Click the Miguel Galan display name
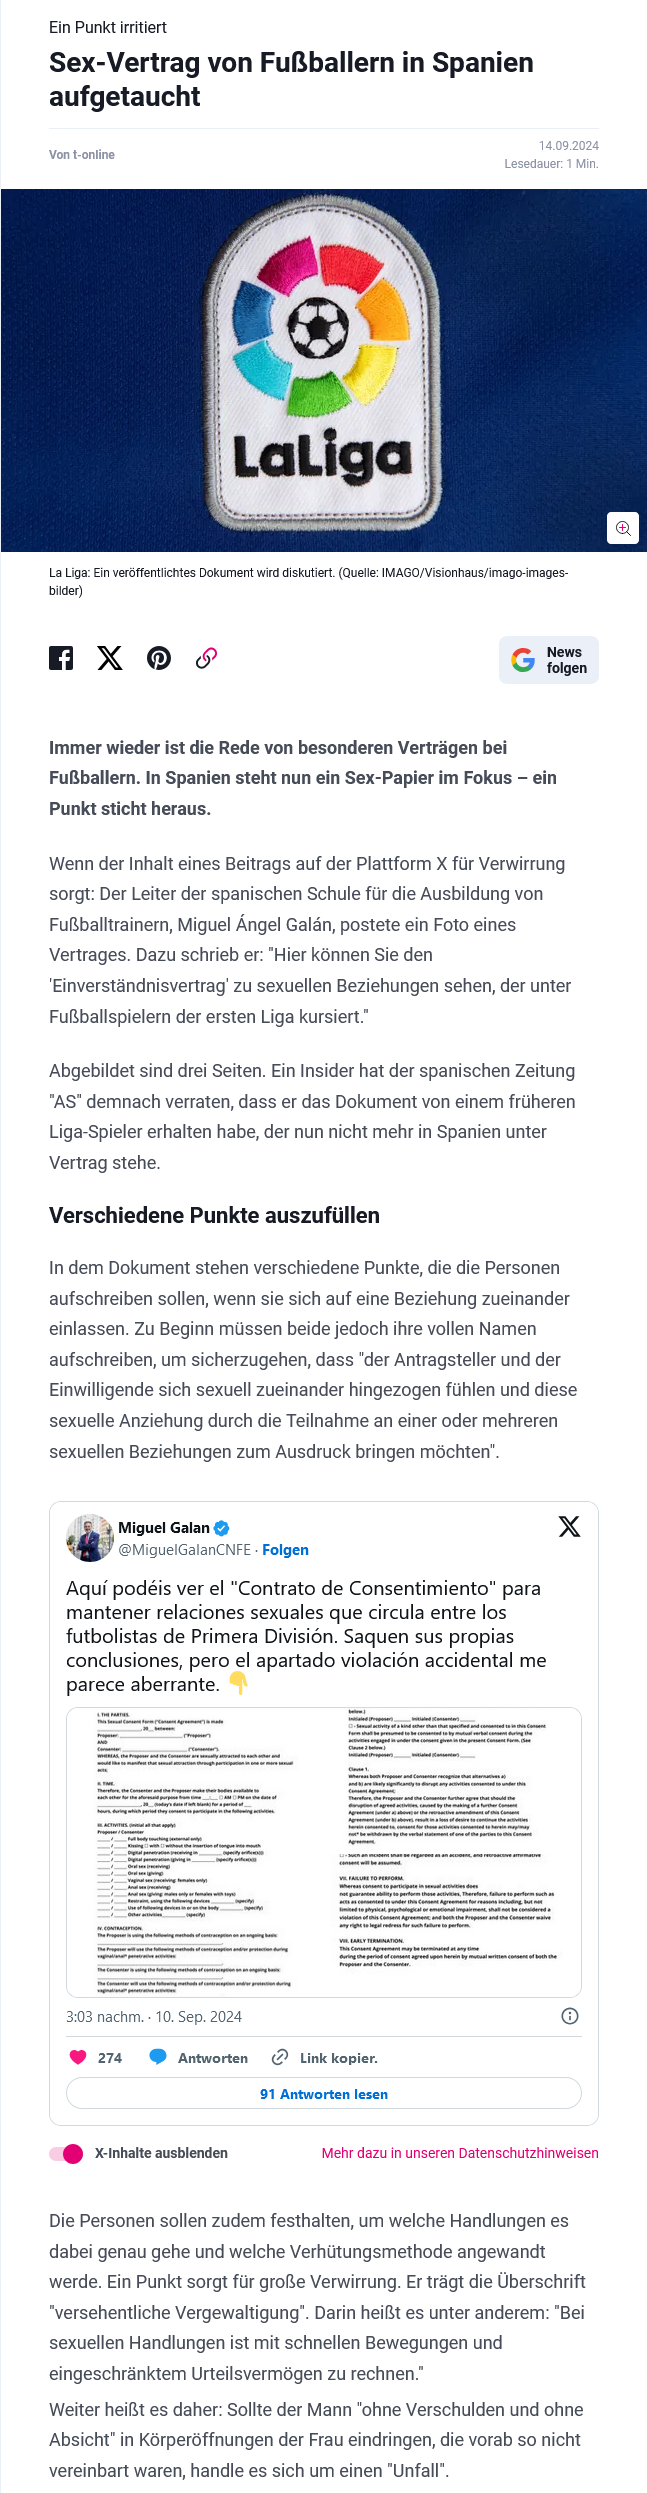This screenshot has height=2493, width=647. click(164, 1528)
